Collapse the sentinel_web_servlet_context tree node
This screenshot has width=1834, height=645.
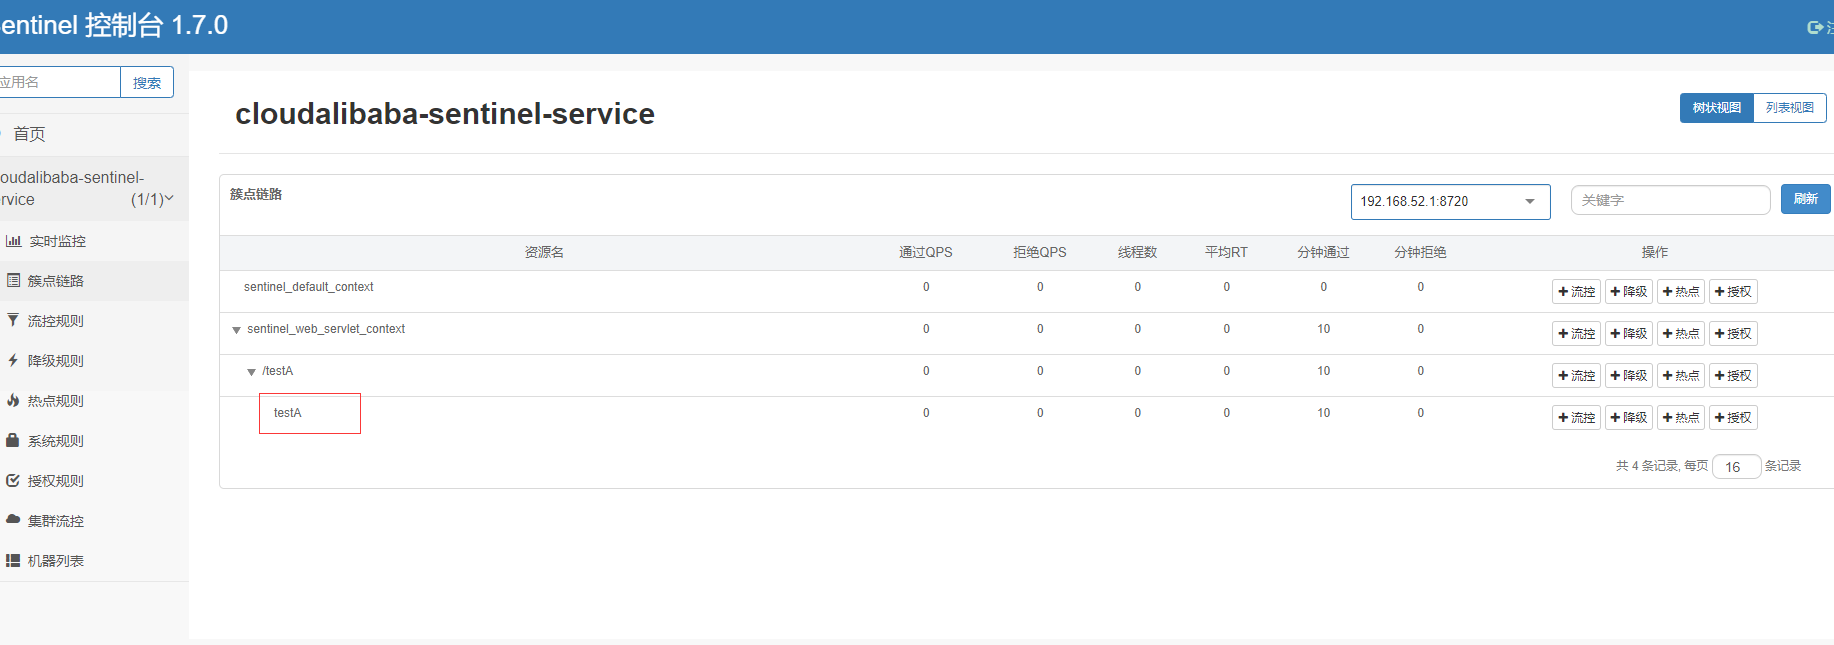(x=236, y=330)
